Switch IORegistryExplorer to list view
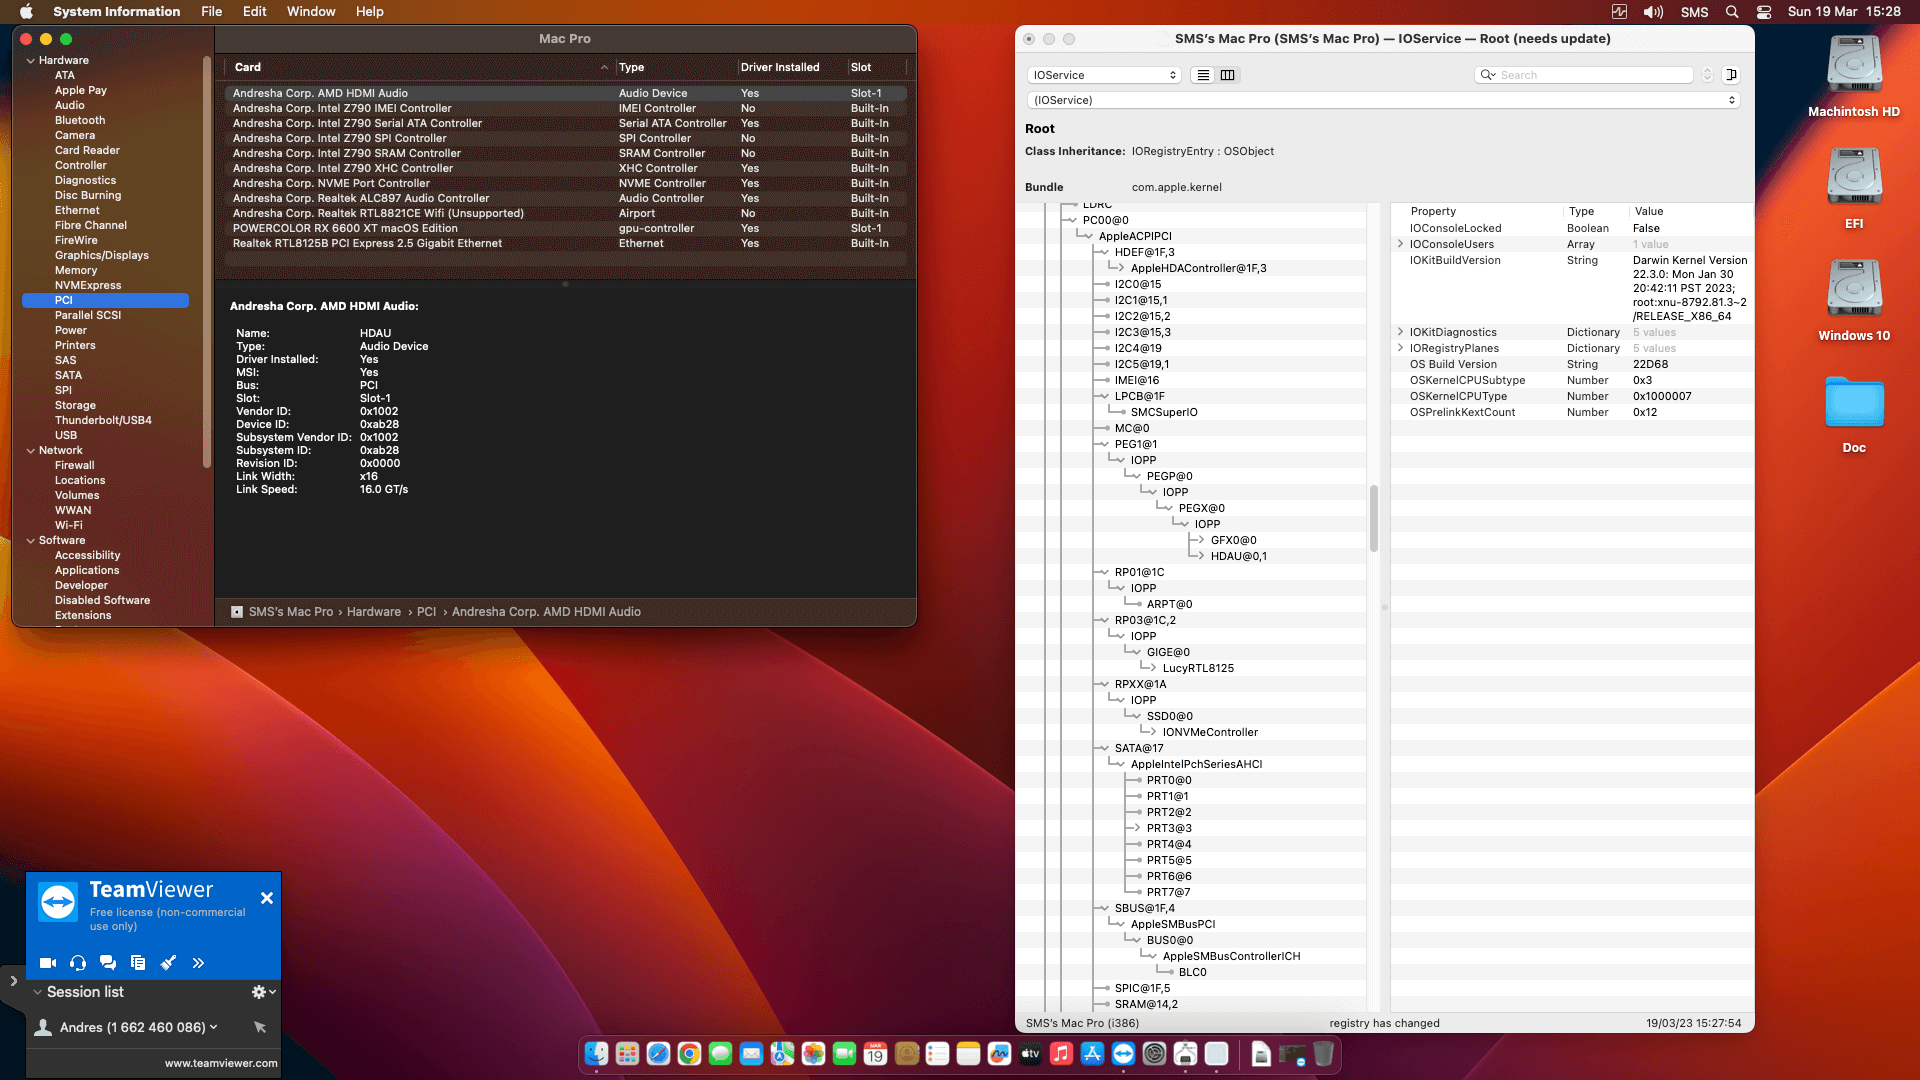This screenshot has width=1920, height=1080. point(1202,75)
